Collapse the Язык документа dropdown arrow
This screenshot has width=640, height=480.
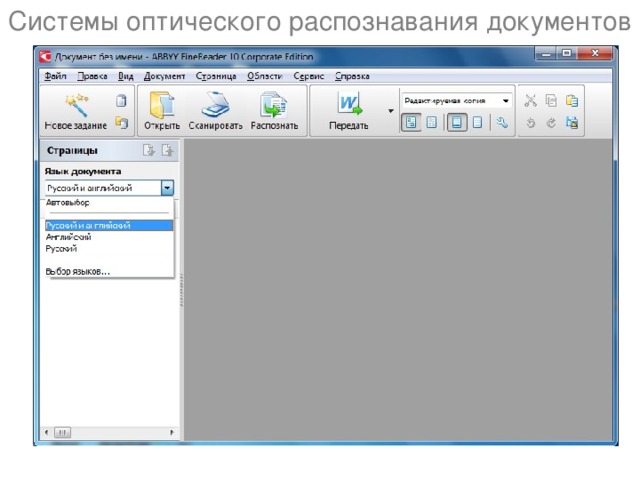[x=167, y=188]
